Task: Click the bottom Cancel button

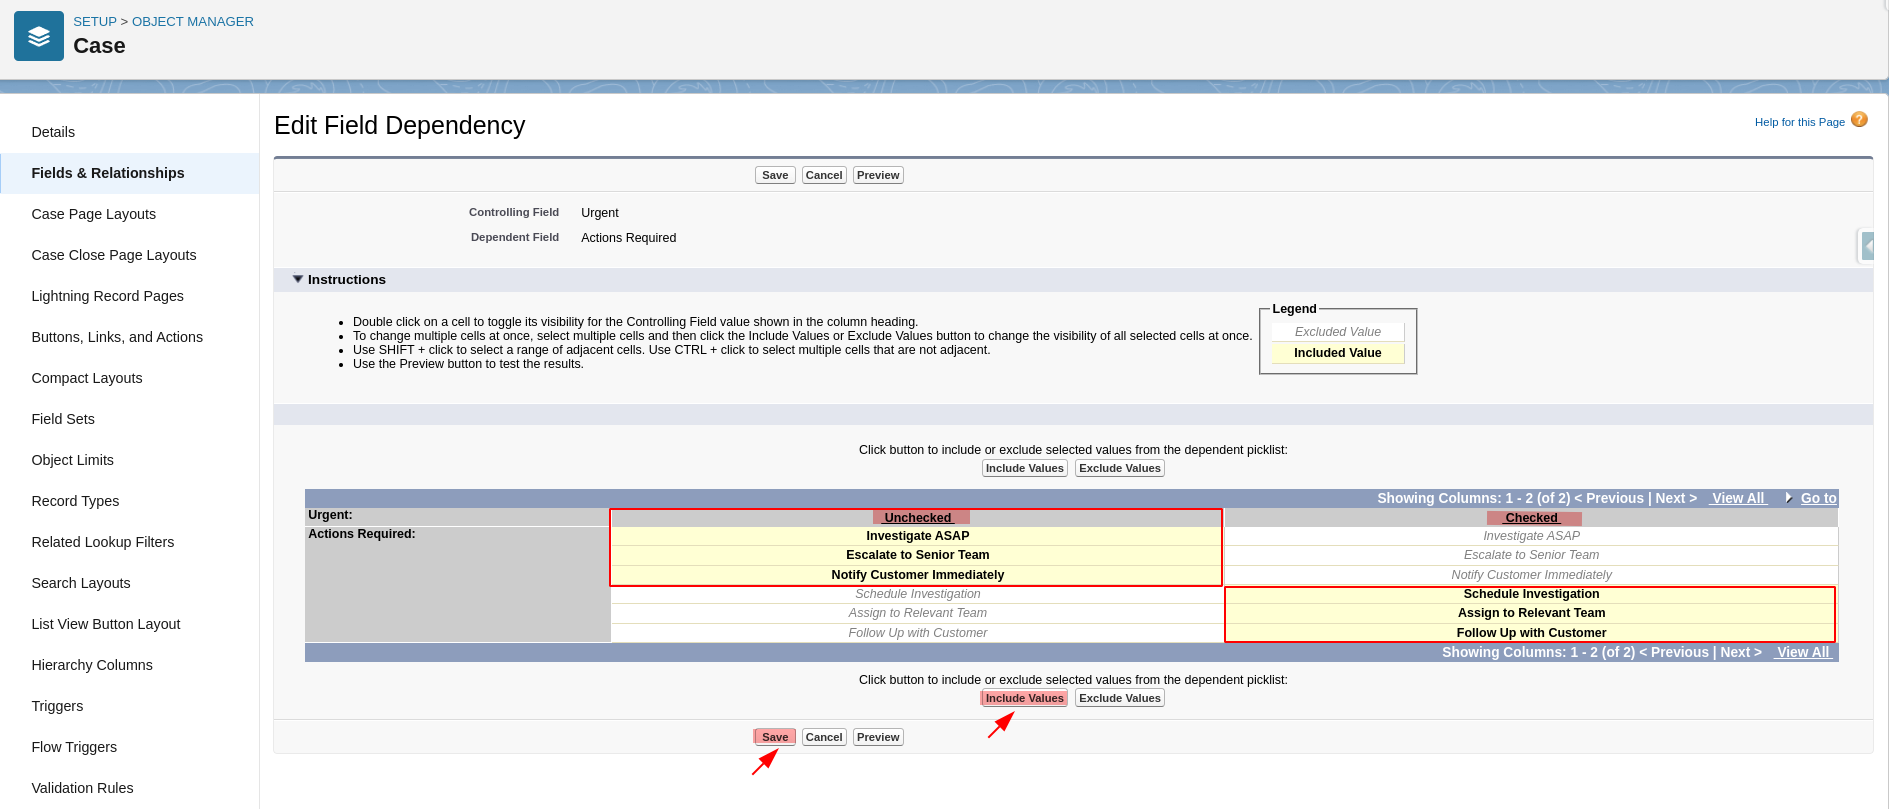Action: pos(824,737)
